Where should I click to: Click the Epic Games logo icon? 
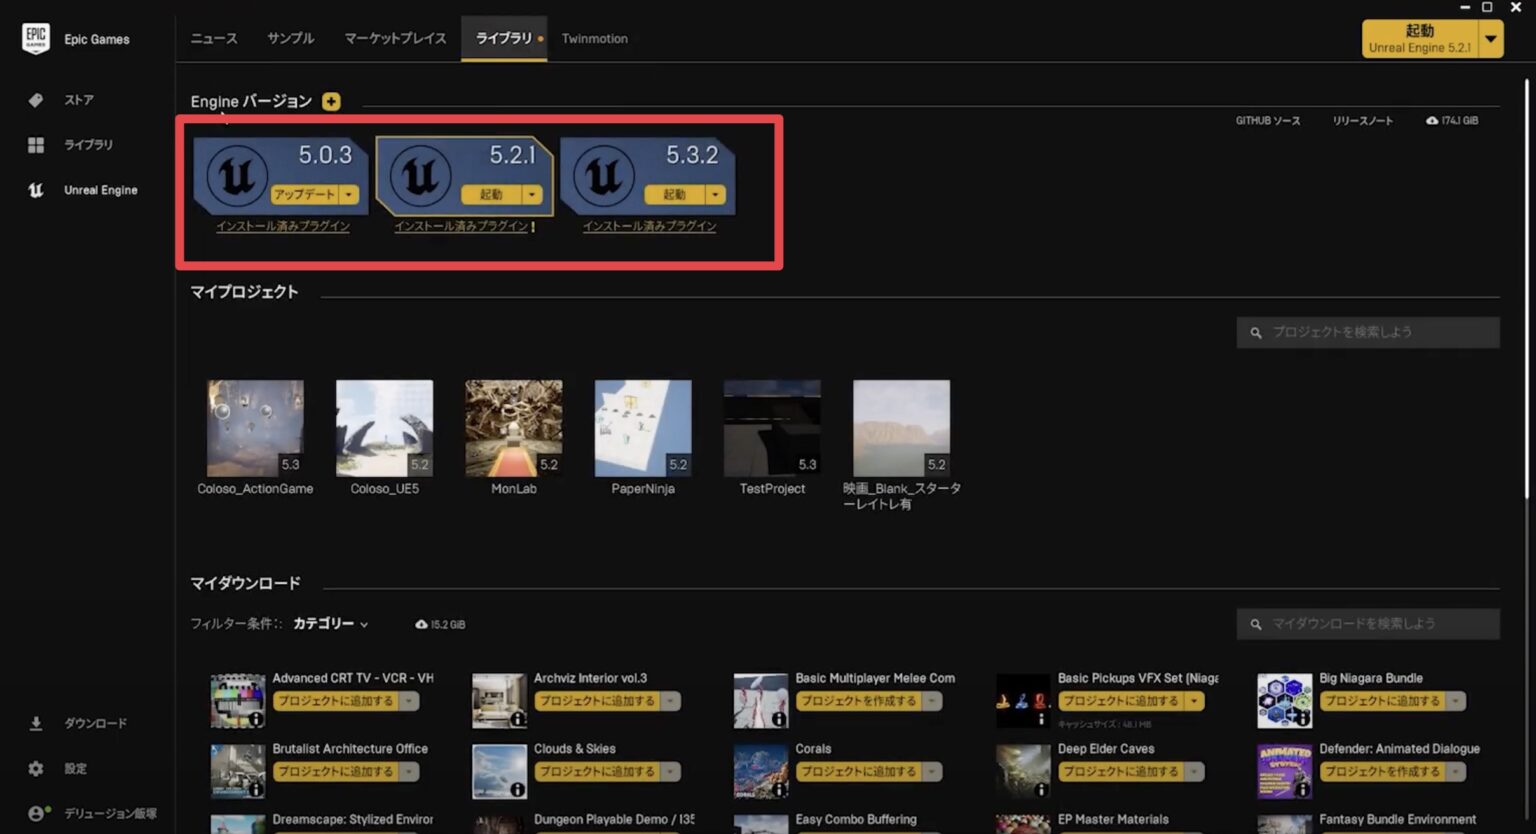click(x=36, y=38)
